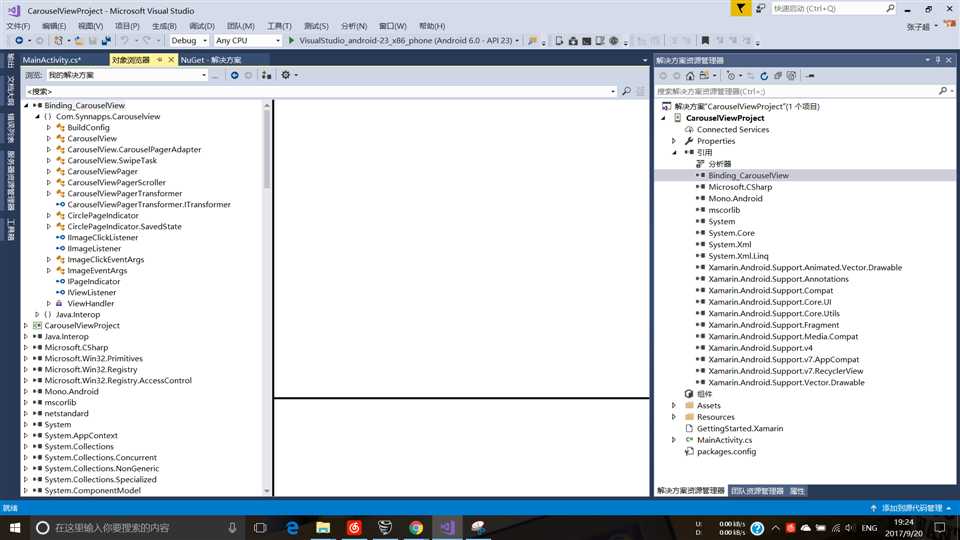This screenshot has width=960, height=540.
Task: Expand the CarouselView class node
Action: (x=49, y=138)
